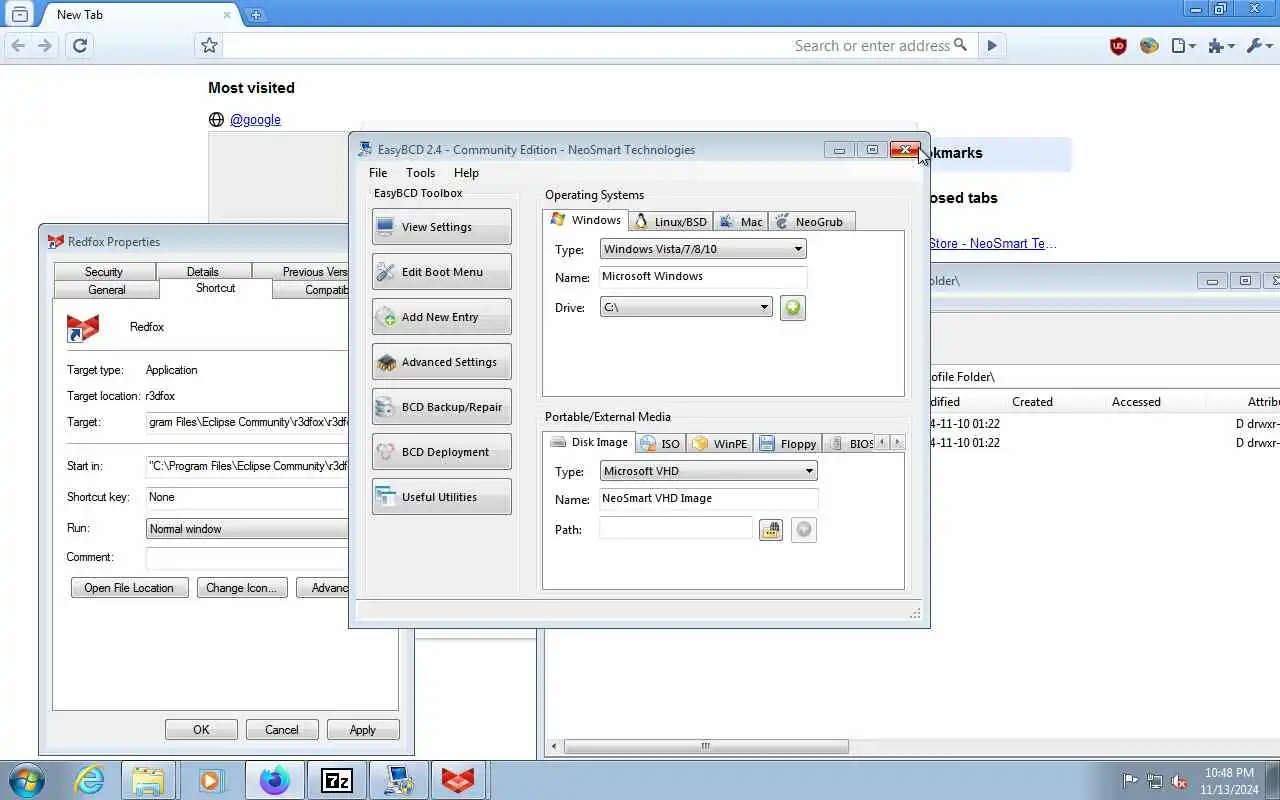Click the left arrow of portable media tabs
The width and height of the screenshot is (1280, 800).
[881, 442]
